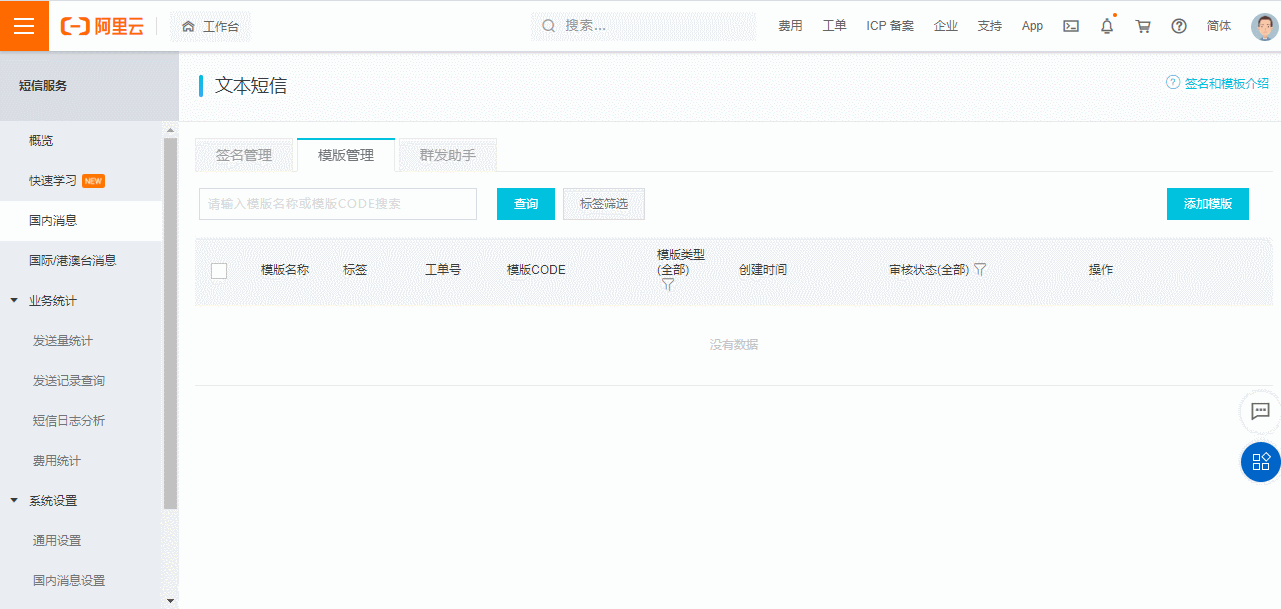Open the shopping cart
The width and height of the screenshot is (1281, 609).
click(1142, 25)
